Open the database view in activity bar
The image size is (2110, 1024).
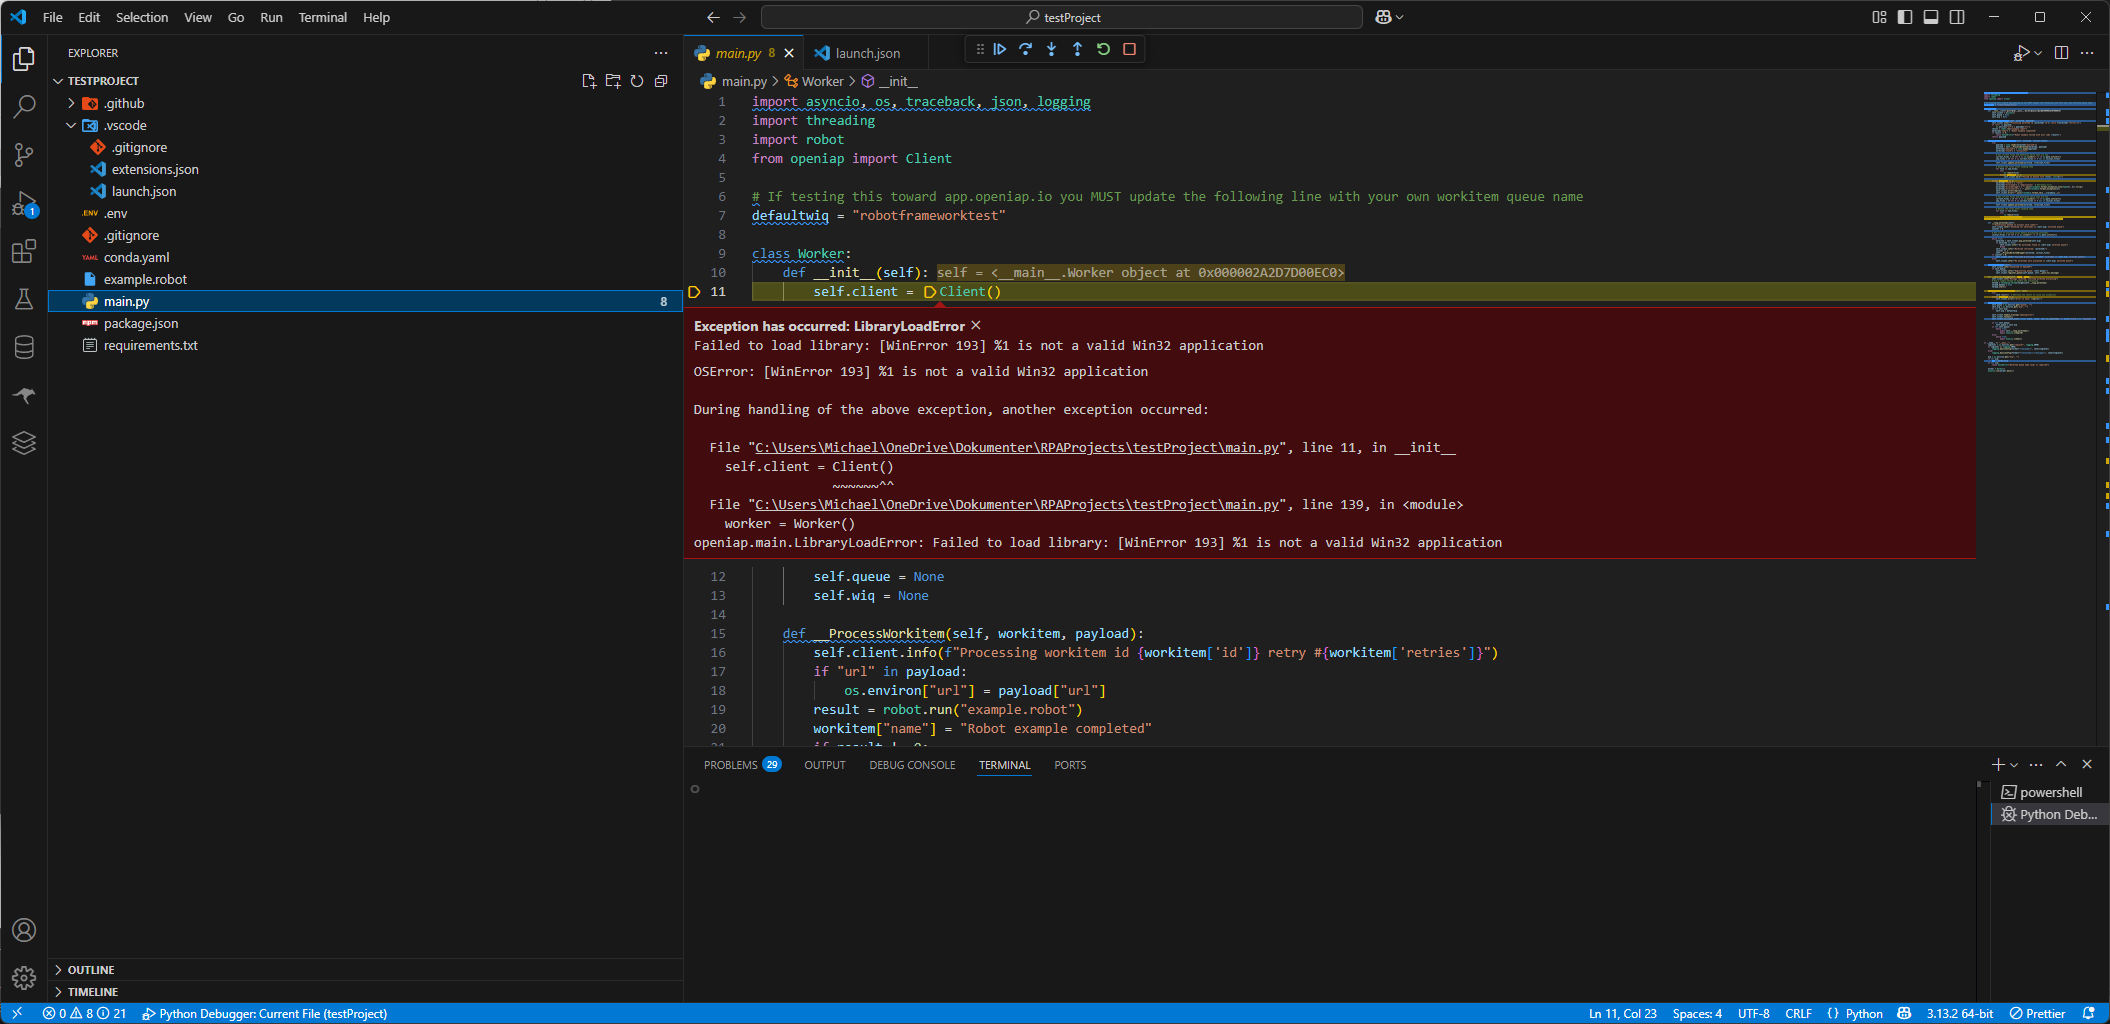[x=24, y=347]
